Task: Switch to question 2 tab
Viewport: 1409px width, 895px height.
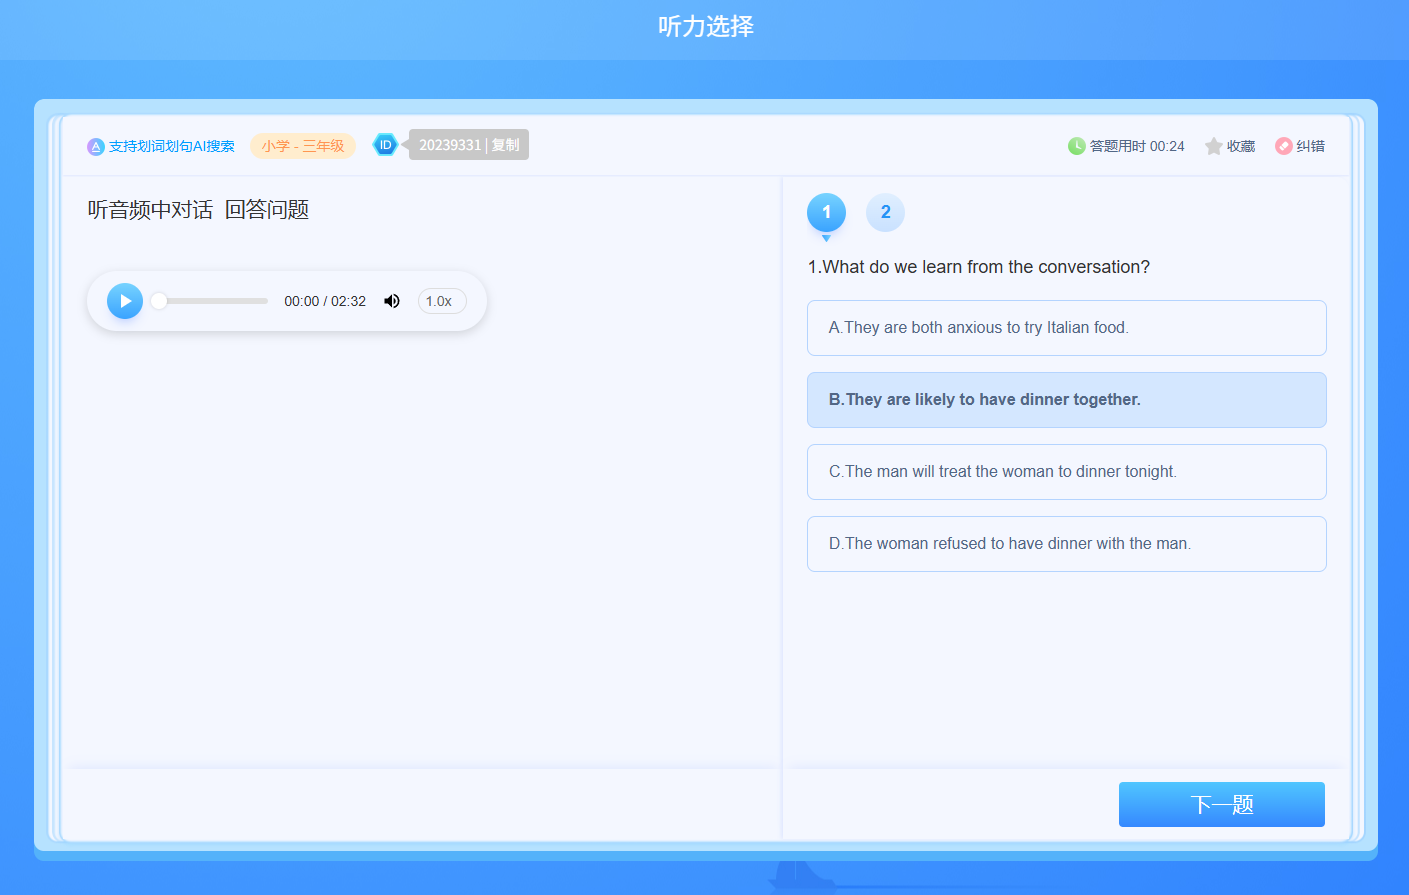Action: click(x=885, y=212)
